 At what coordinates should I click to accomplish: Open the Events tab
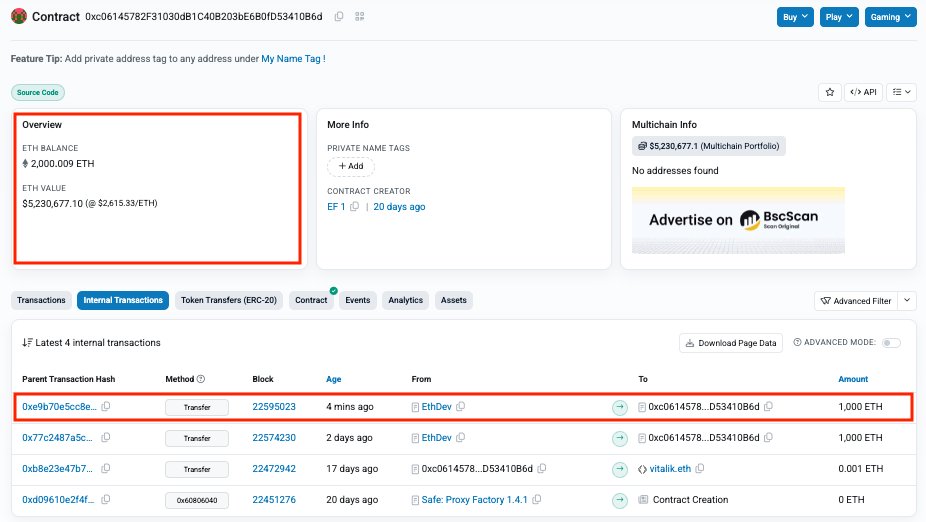click(358, 300)
